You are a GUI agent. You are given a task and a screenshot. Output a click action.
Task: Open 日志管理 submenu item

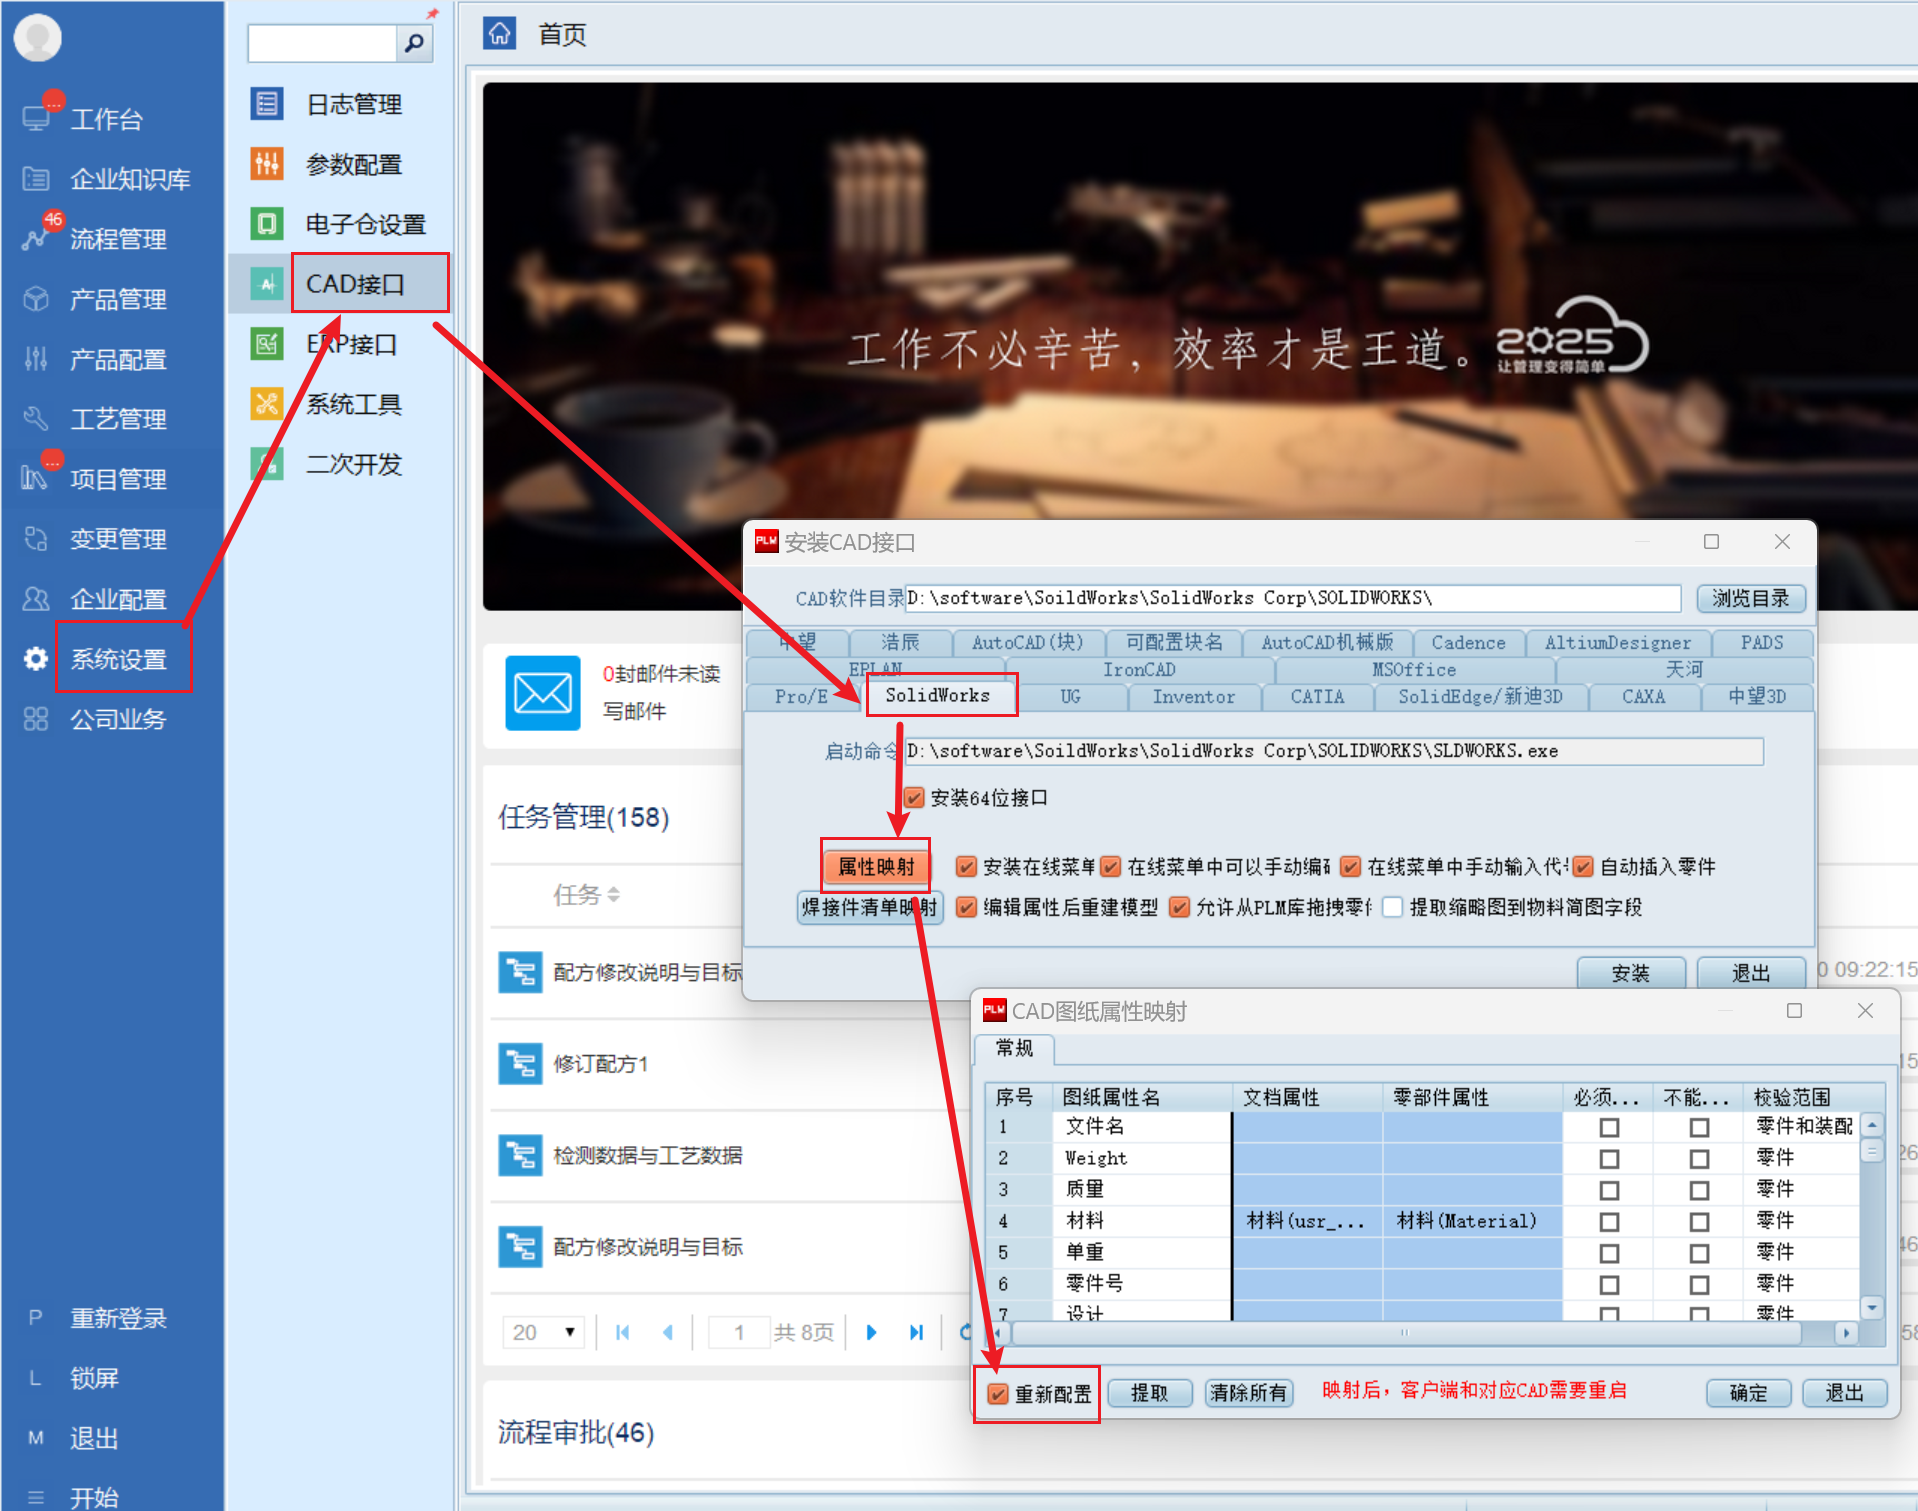[353, 104]
